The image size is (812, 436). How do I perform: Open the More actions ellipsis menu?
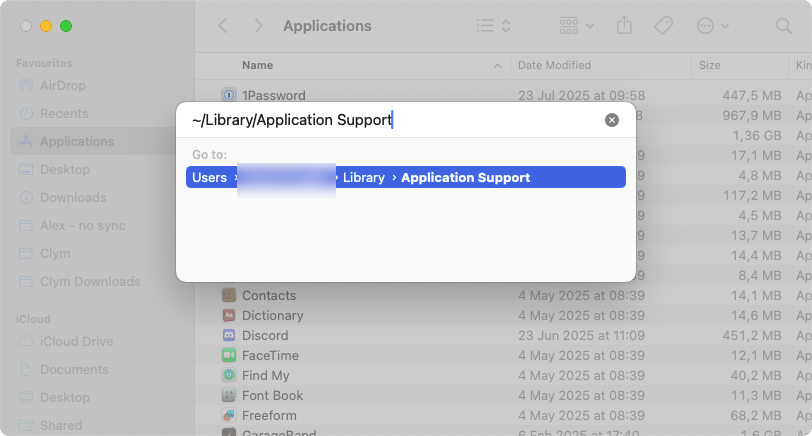713,26
